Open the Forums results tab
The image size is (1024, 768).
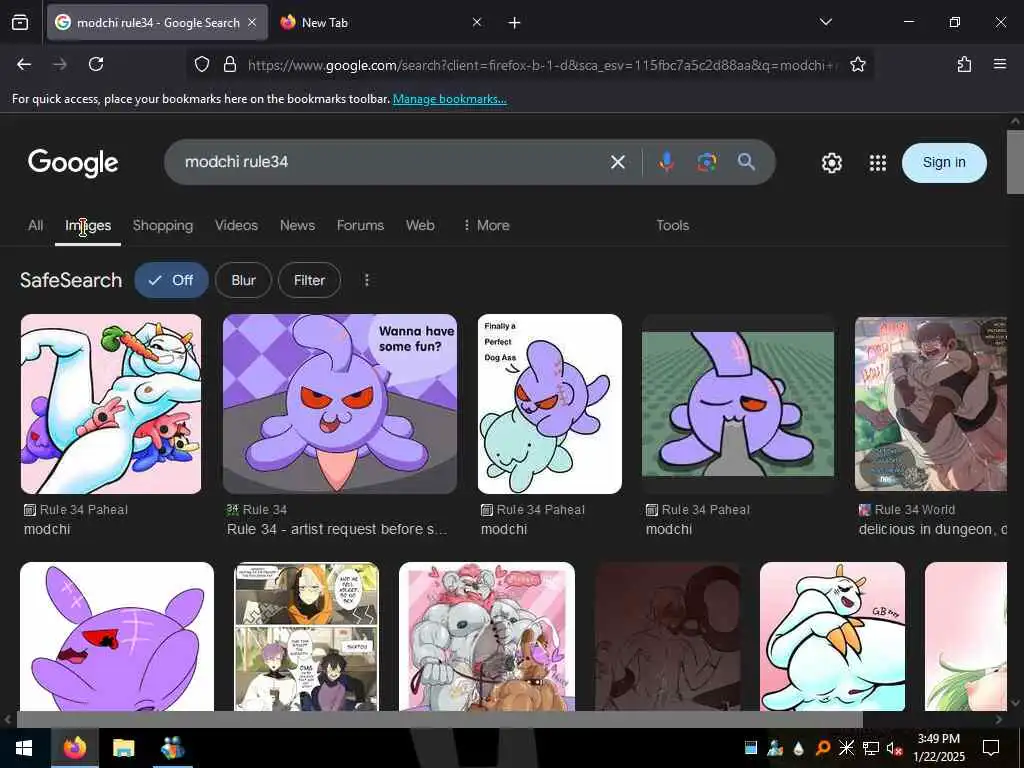pos(360,225)
